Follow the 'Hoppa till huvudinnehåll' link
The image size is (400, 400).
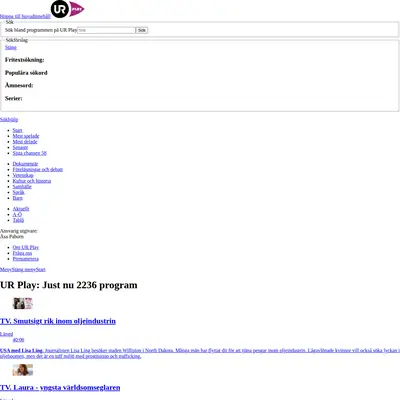tap(25, 16)
